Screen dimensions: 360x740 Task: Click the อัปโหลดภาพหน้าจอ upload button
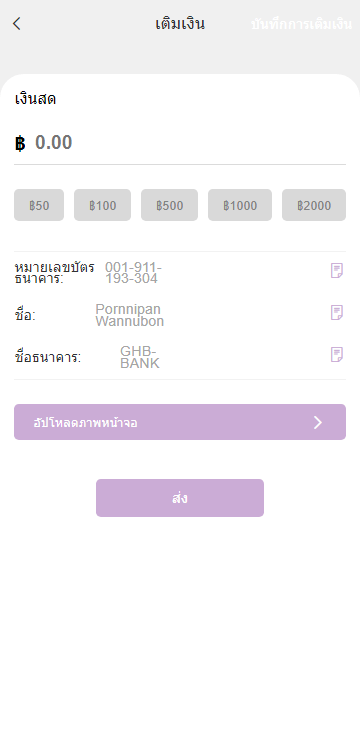point(180,422)
